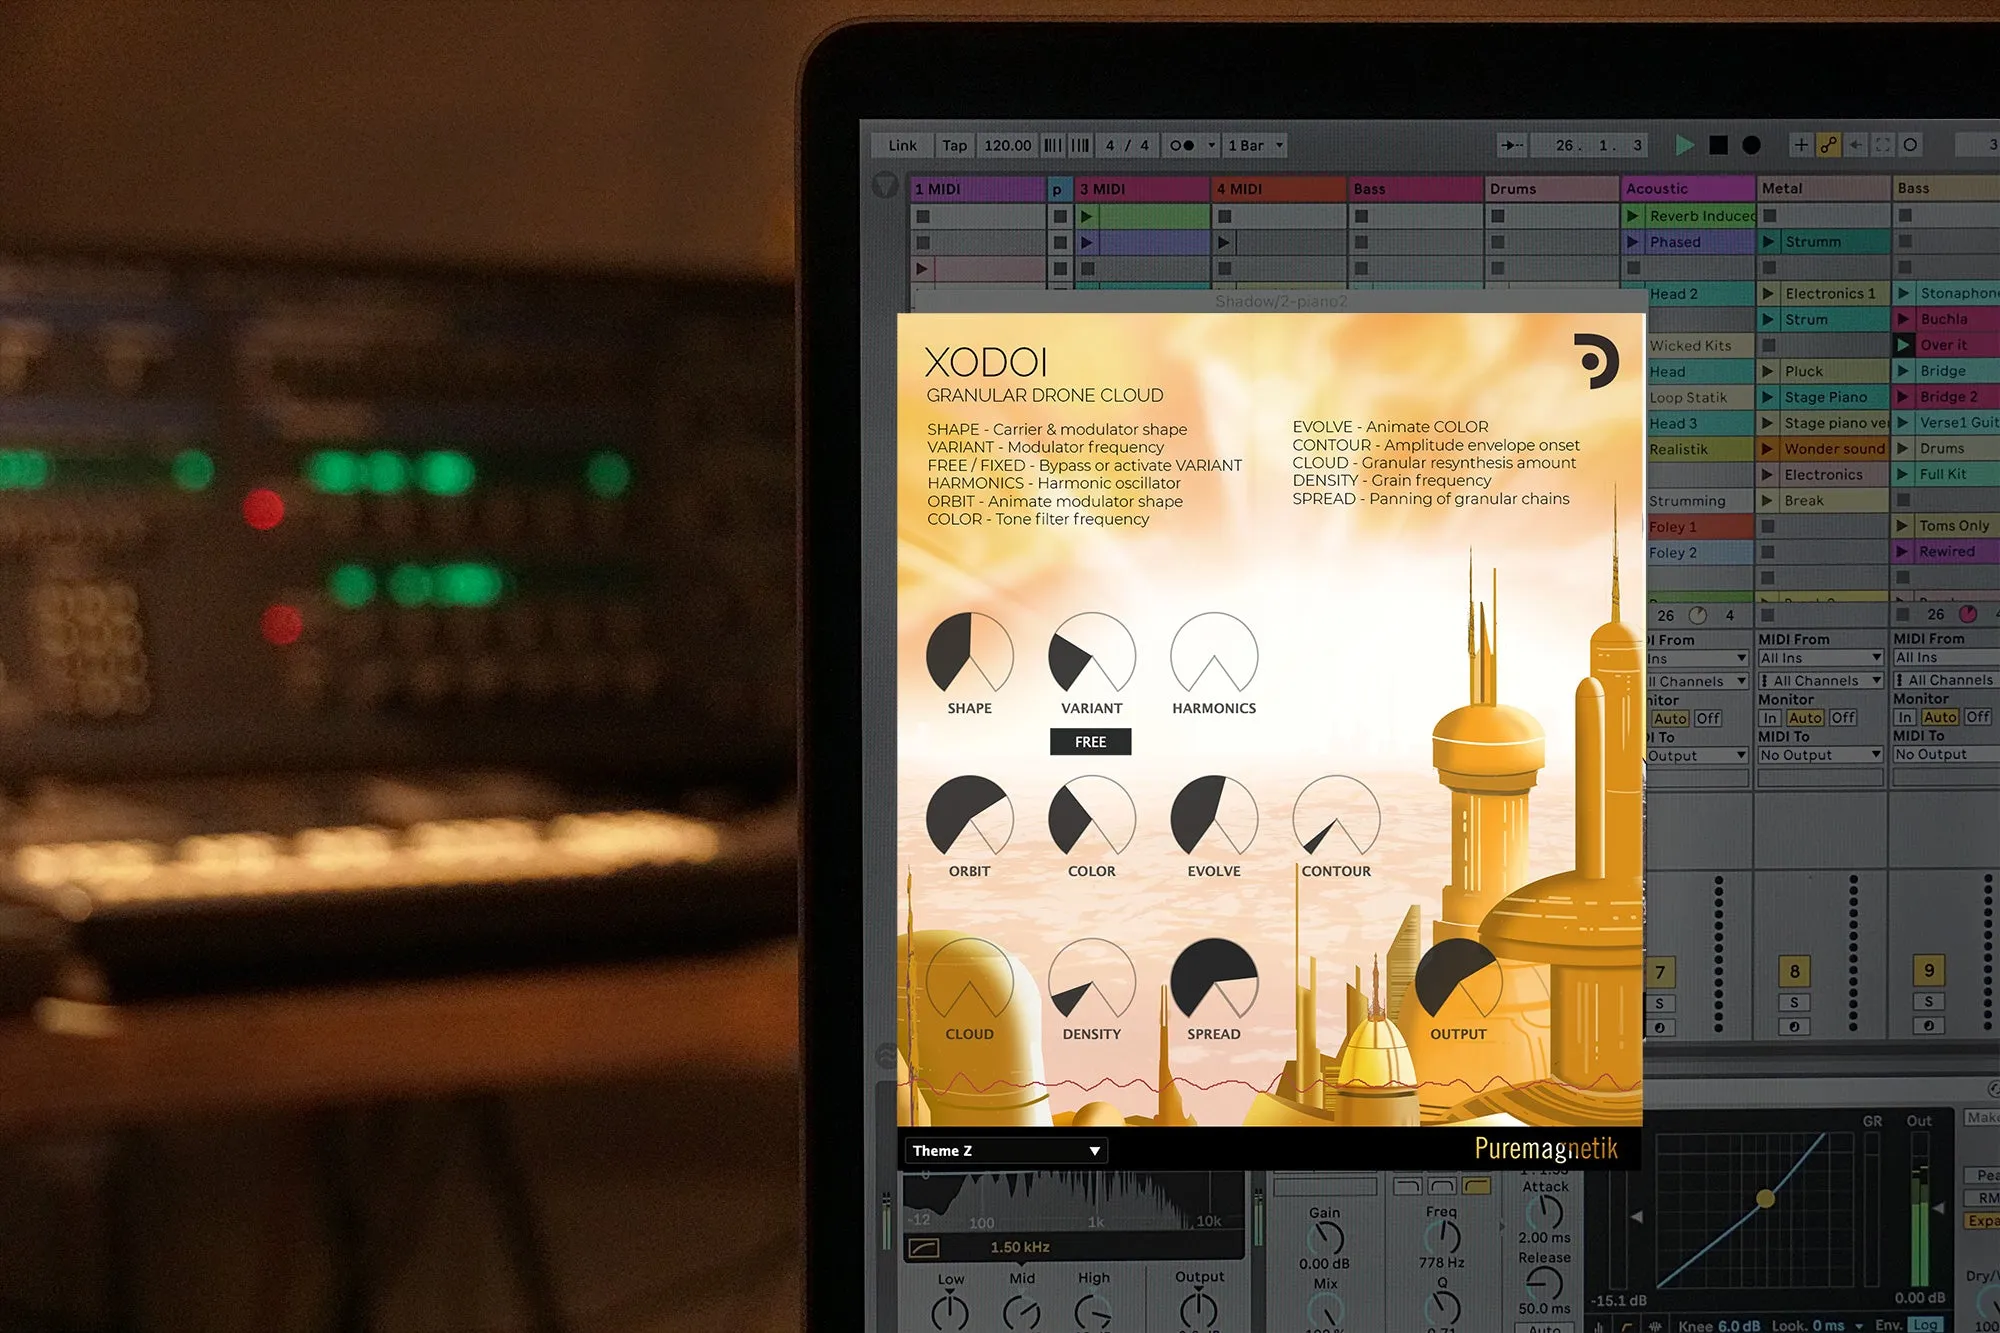Click the Session Record hollow circle icon
Viewport: 2000px width, 1333px height.
pyautogui.click(x=1910, y=145)
